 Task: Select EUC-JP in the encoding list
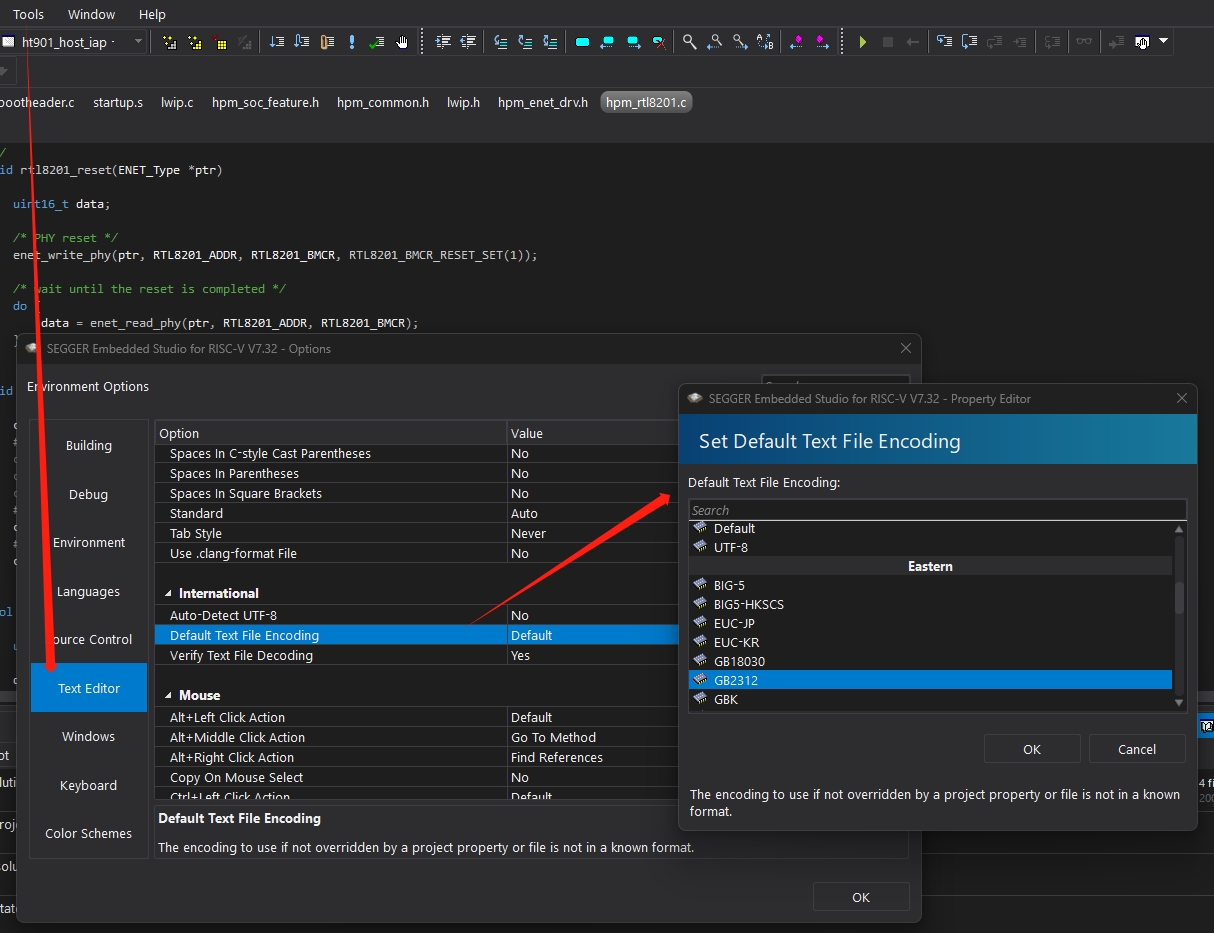coord(930,623)
